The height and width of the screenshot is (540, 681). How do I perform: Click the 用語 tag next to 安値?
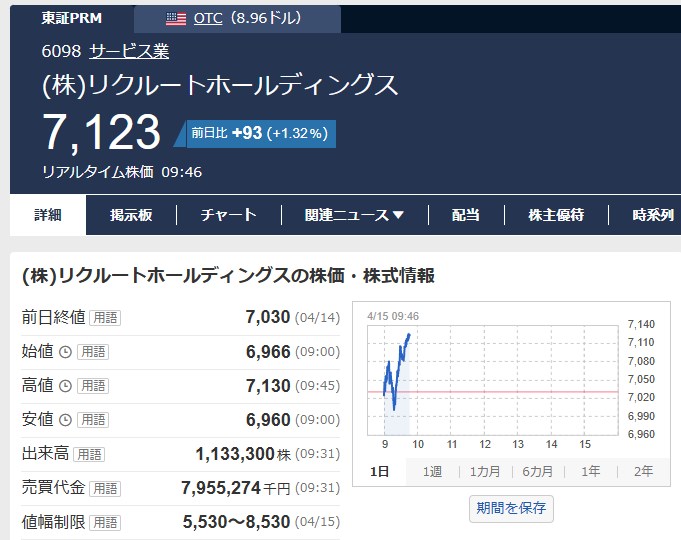pyautogui.click(x=93, y=420)
